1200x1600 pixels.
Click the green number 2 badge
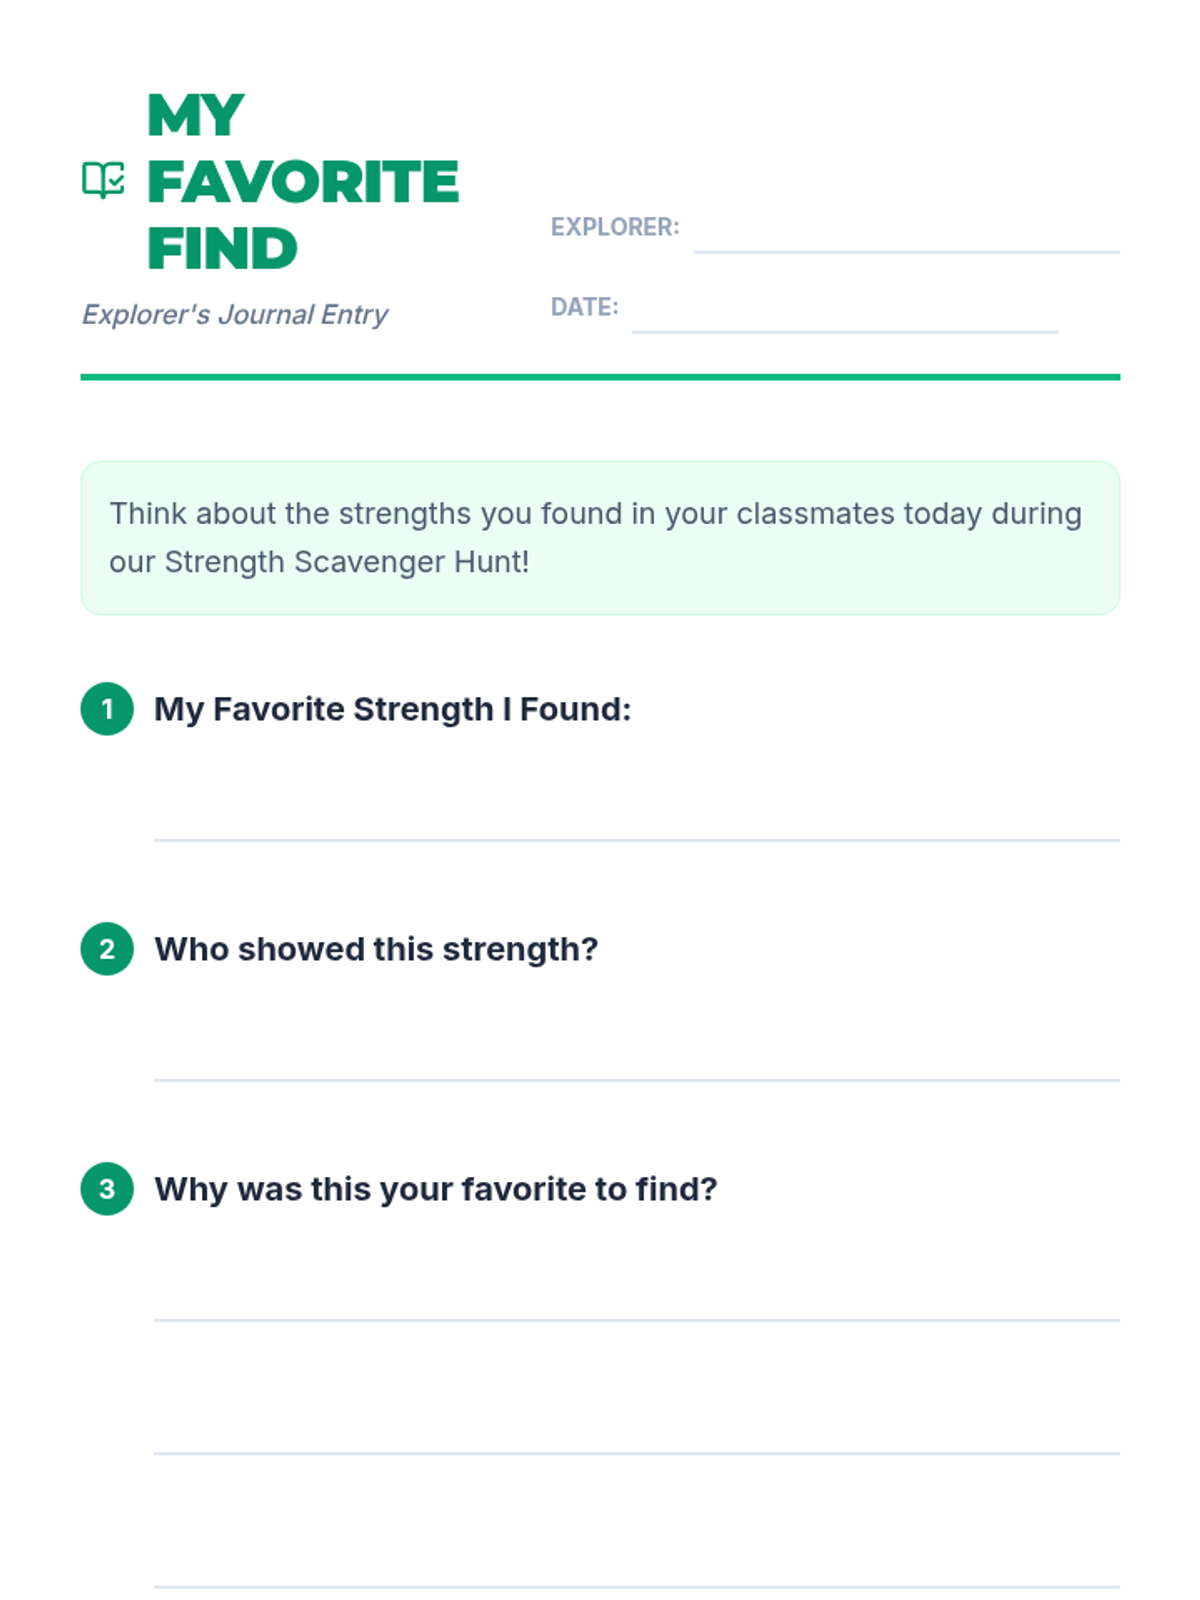tap(107, 949)
